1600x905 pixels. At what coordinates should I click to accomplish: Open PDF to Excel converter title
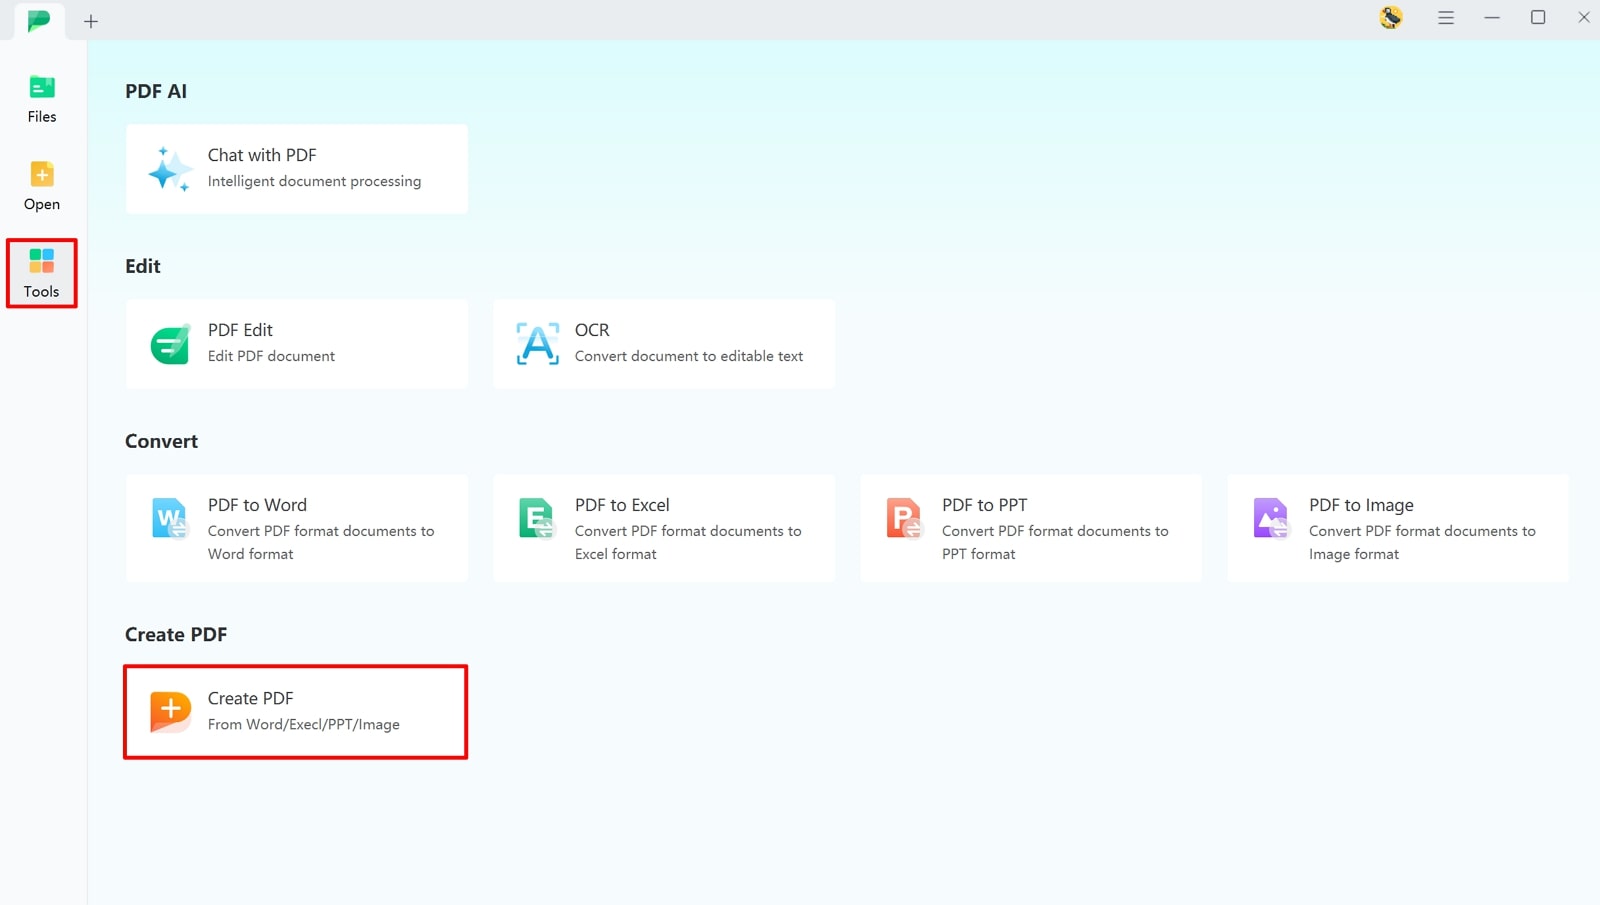tap(622, 505)
